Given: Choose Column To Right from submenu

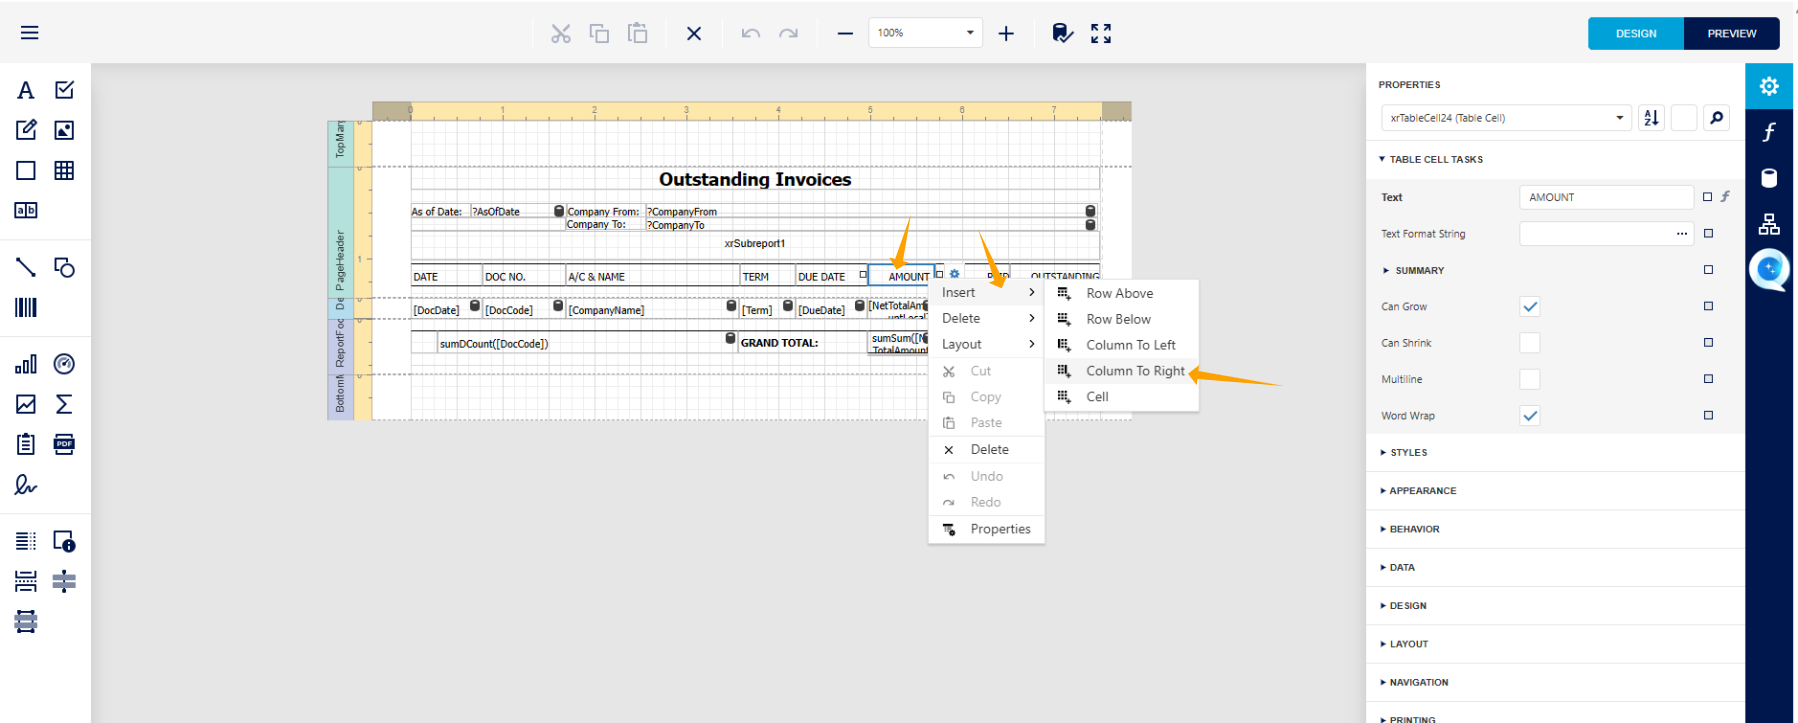Looking at the screenshot, I should coord(1135,371).
